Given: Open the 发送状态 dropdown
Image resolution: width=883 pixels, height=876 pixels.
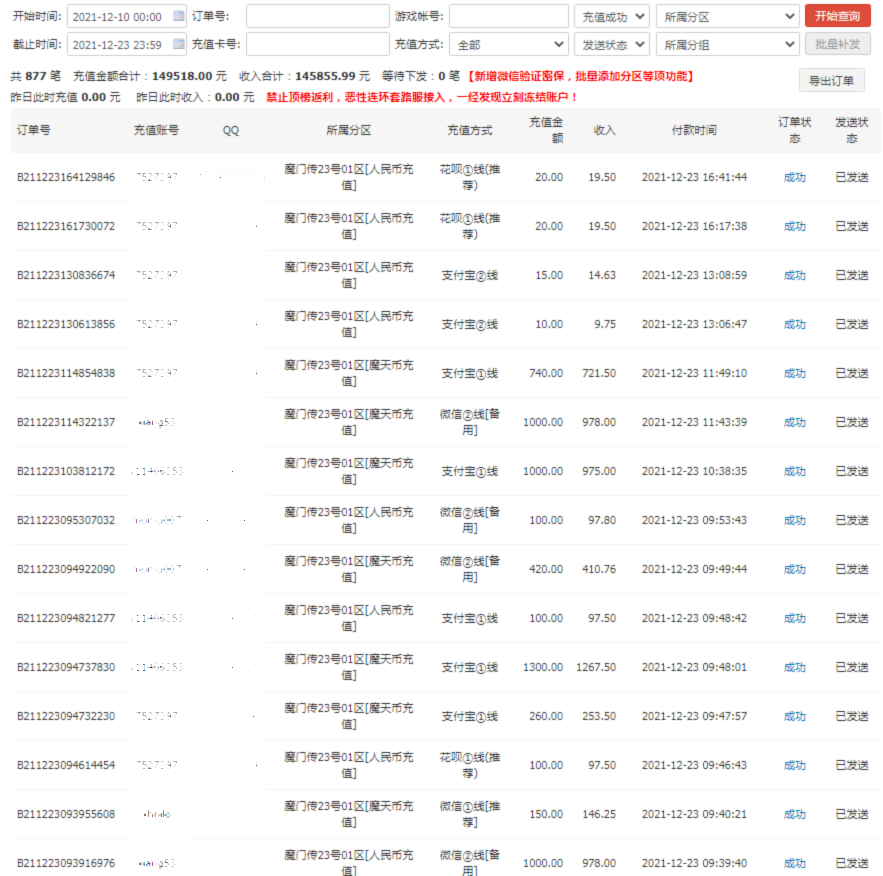Looking at the screenshot, I should click(x=612, y=44).
